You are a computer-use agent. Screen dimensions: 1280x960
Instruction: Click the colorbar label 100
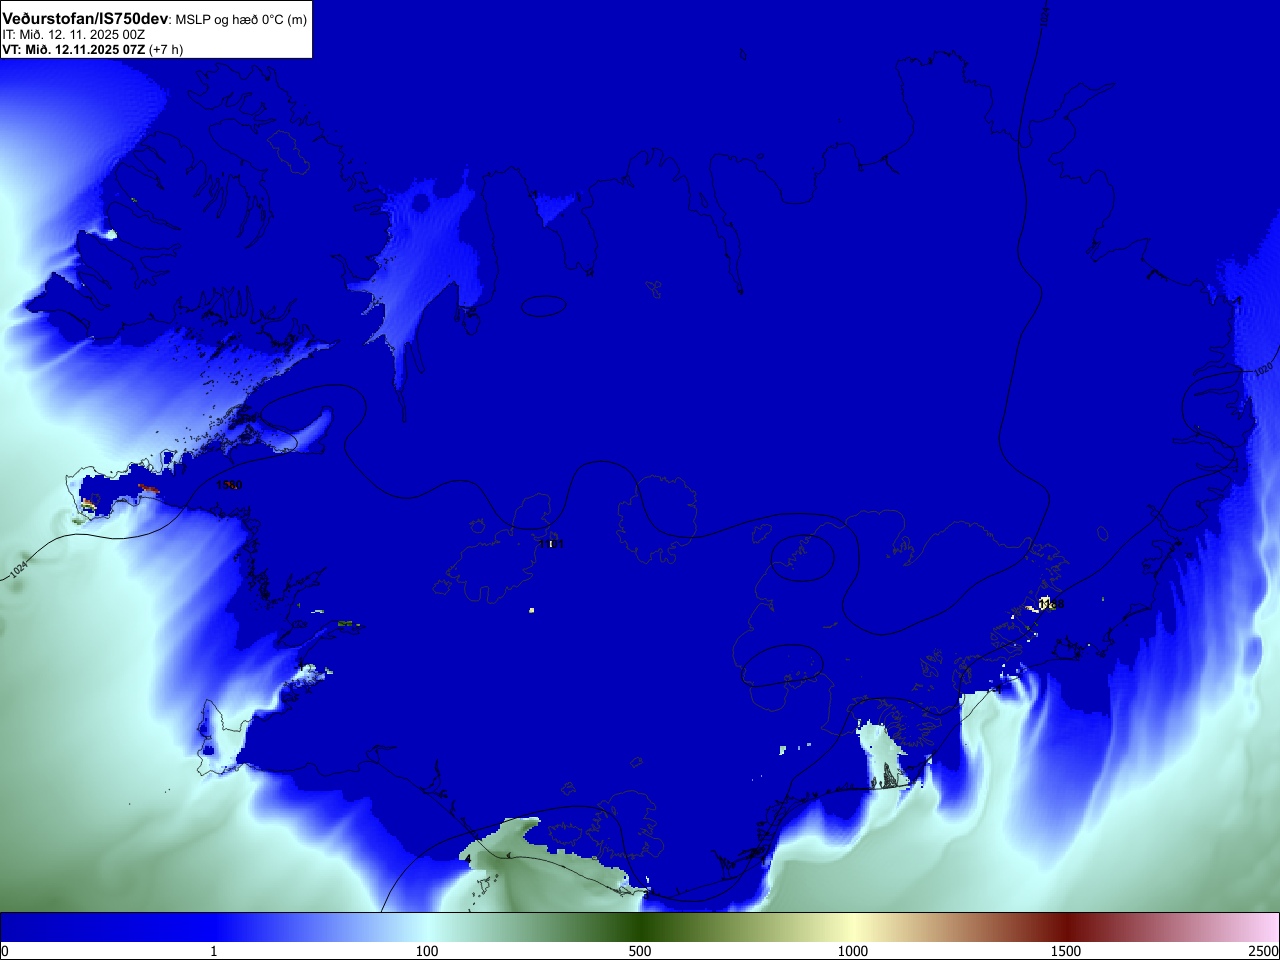tap(427, 951)
